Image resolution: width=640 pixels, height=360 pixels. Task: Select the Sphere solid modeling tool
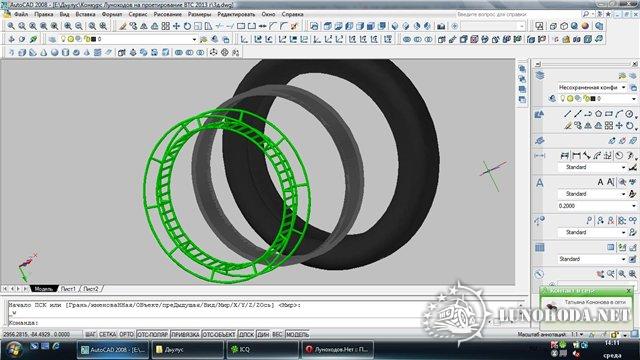54,53
